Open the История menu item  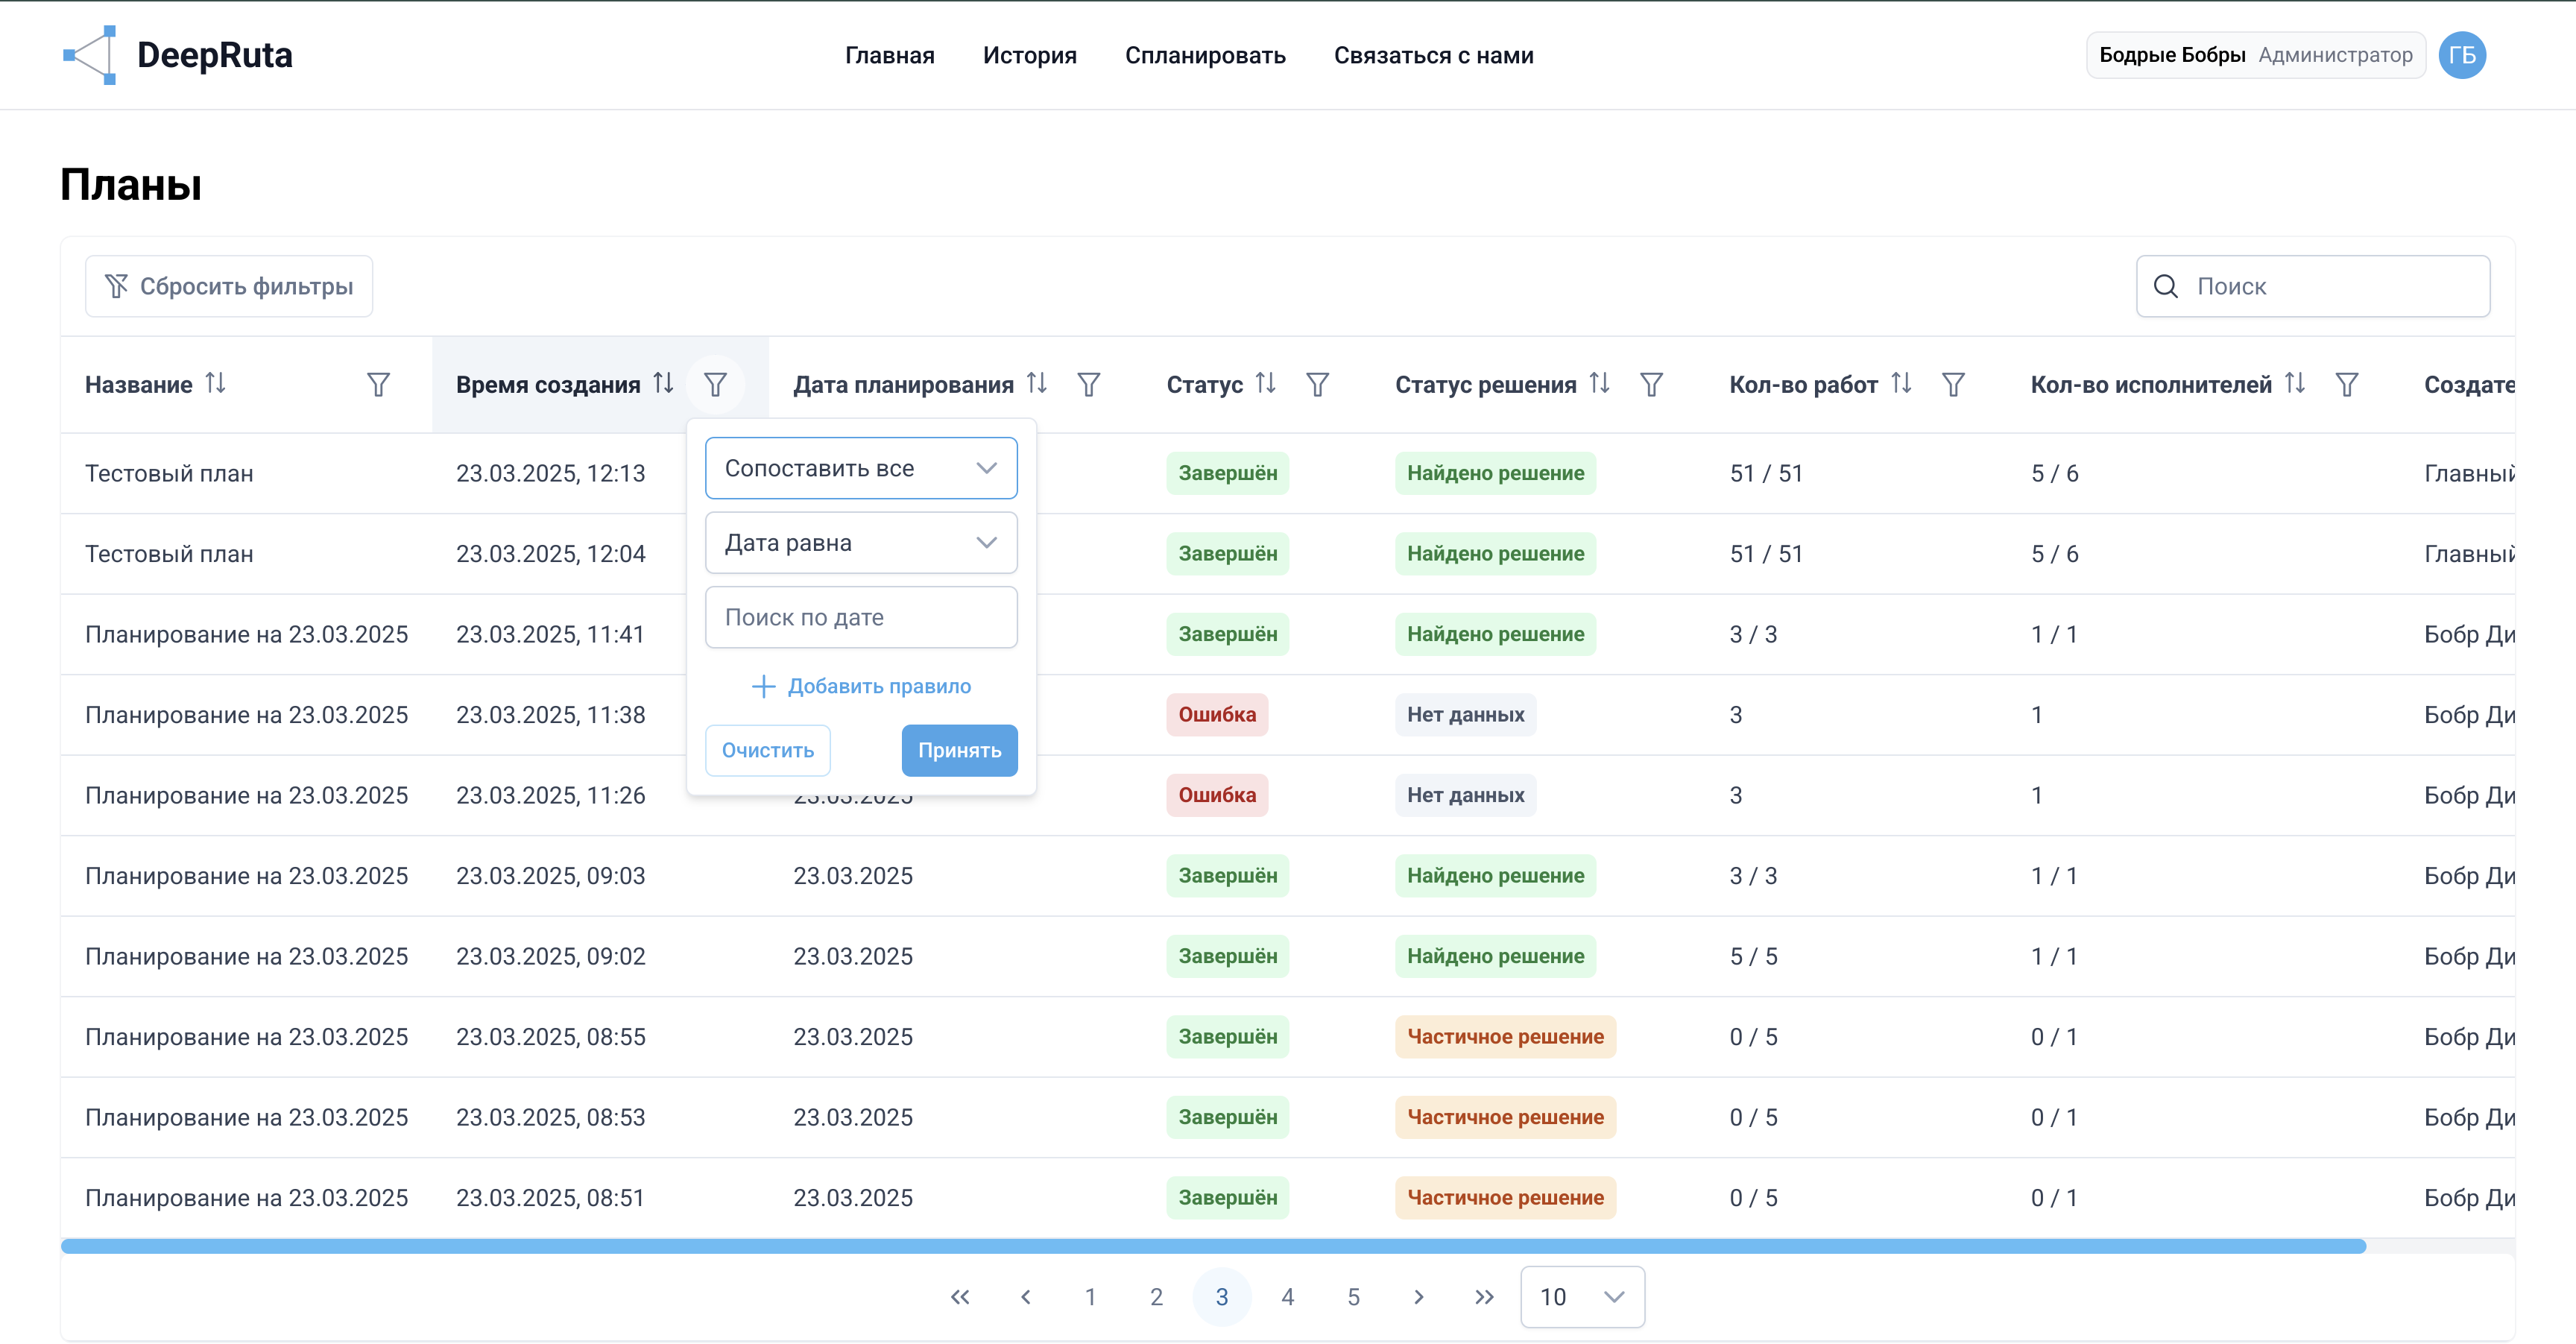coord(1029,56)
